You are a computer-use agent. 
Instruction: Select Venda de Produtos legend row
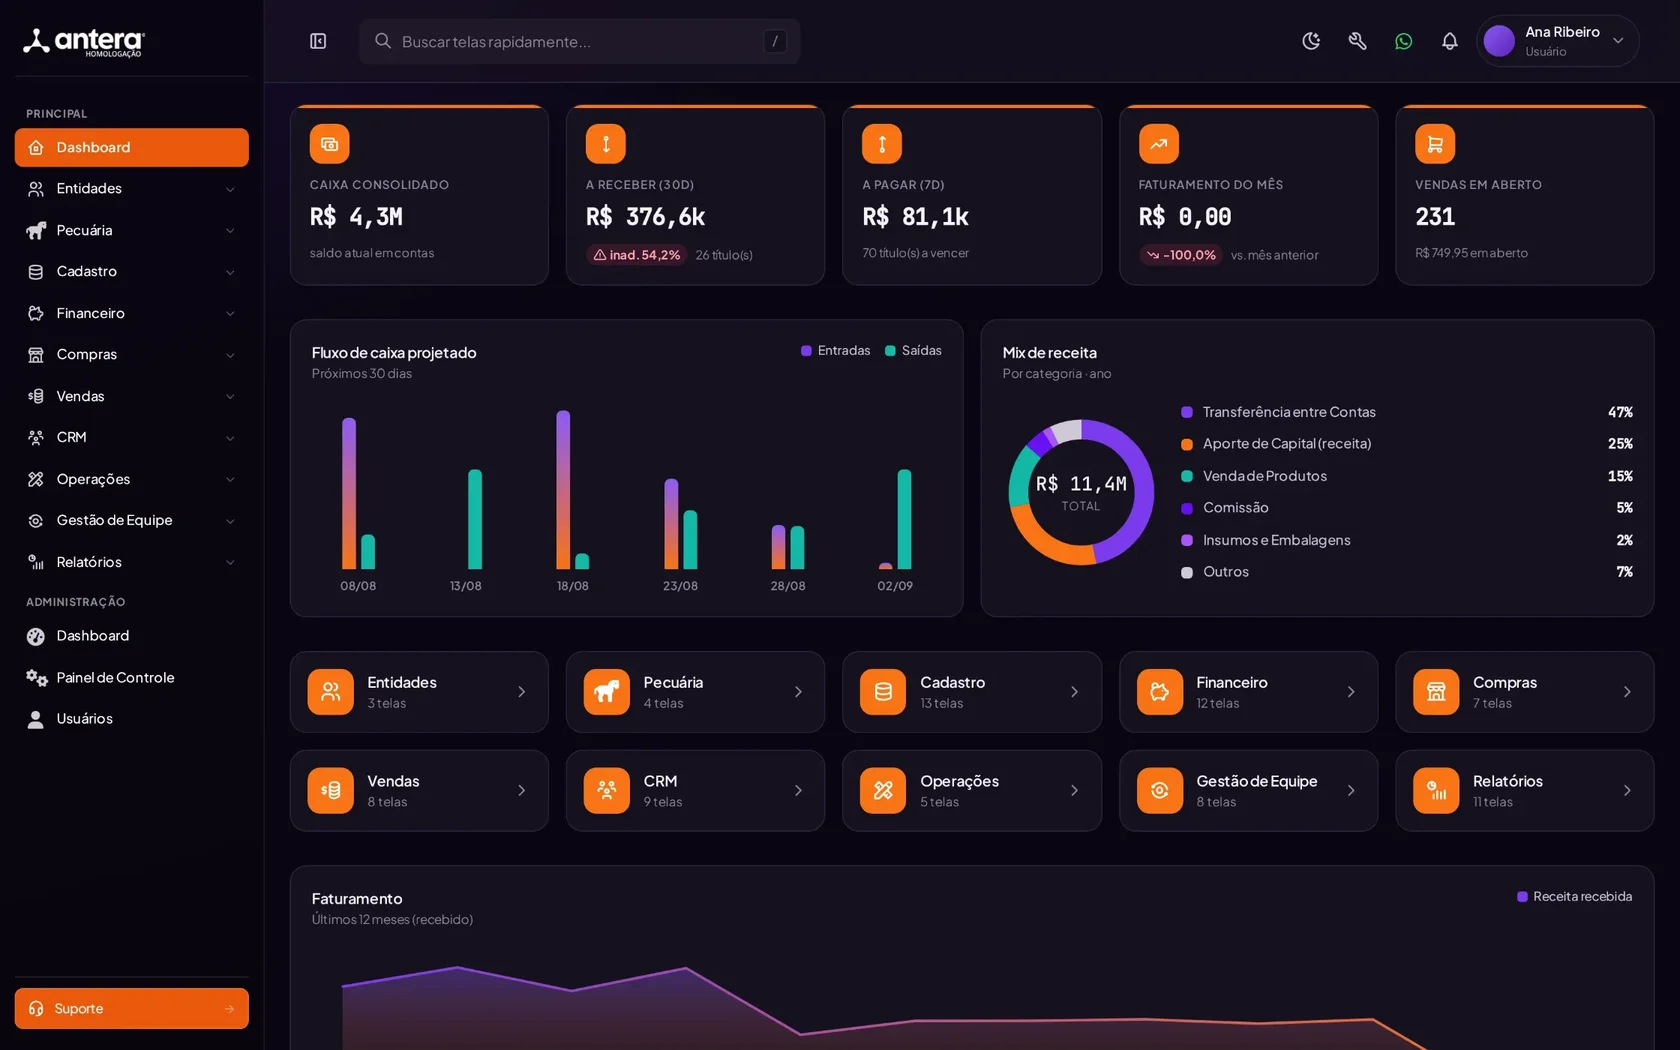click(x=1407, y=476)
